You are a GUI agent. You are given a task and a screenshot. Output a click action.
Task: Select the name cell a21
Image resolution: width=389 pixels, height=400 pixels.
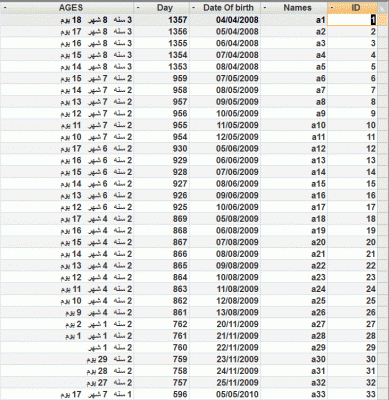coord(294,254)
